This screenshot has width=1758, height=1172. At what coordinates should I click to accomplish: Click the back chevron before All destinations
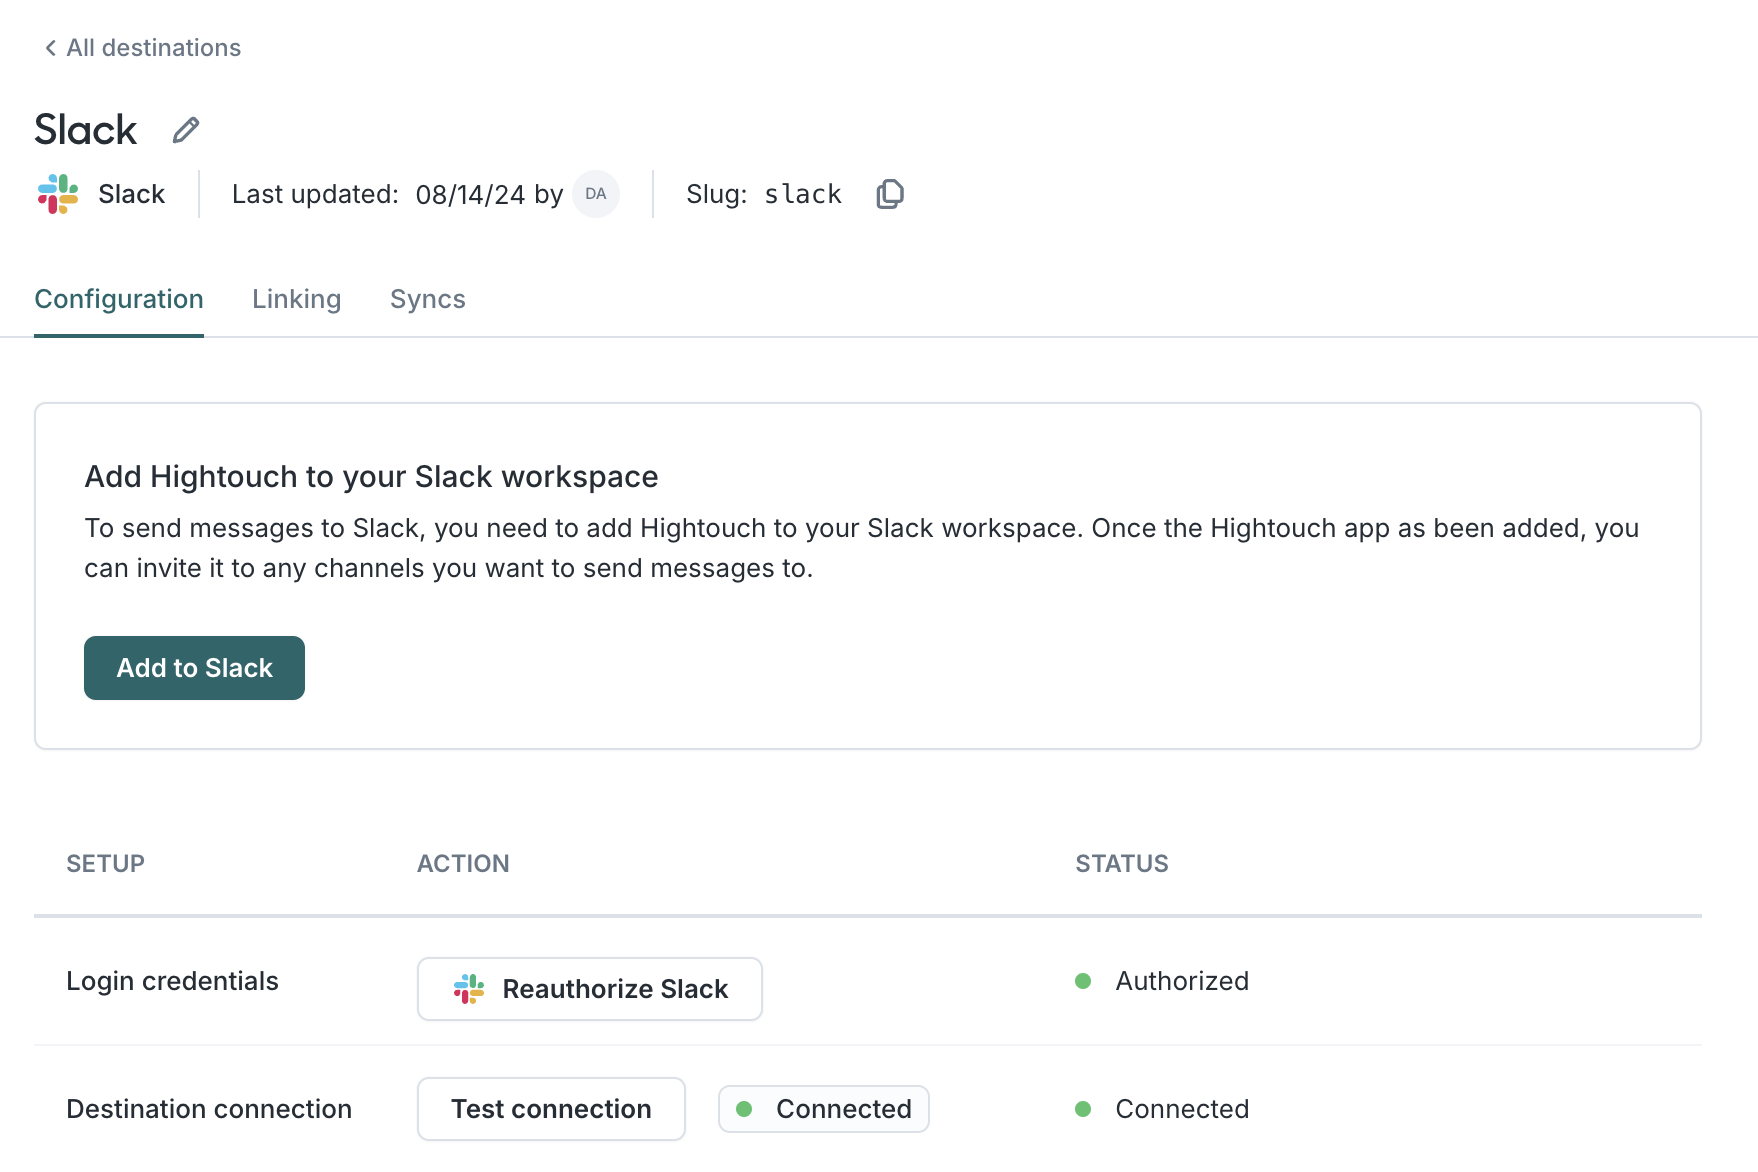[x=50, y=48]
